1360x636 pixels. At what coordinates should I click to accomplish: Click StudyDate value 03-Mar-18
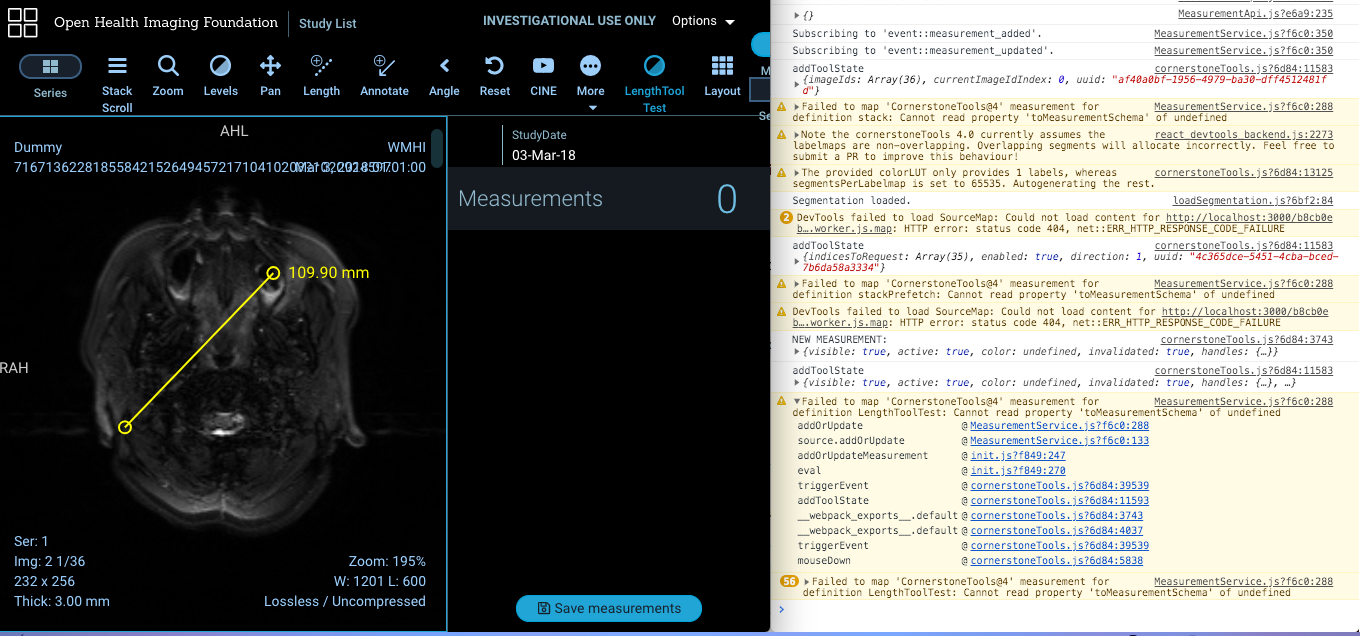pos(544,155)
